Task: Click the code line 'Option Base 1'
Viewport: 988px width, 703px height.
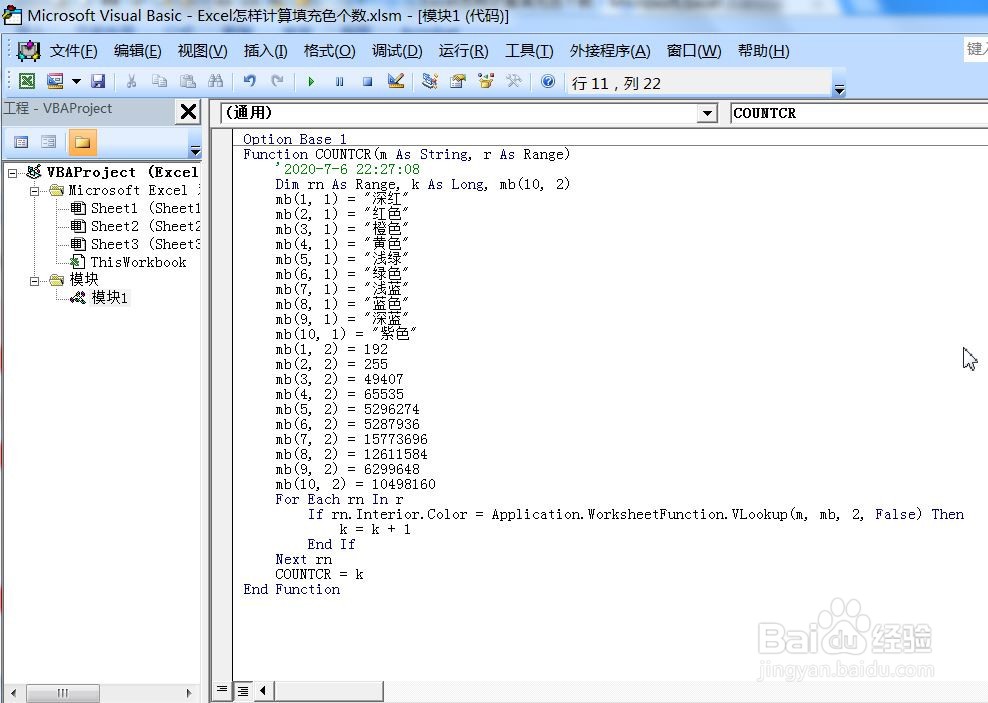Action: [x=294, y=139]
